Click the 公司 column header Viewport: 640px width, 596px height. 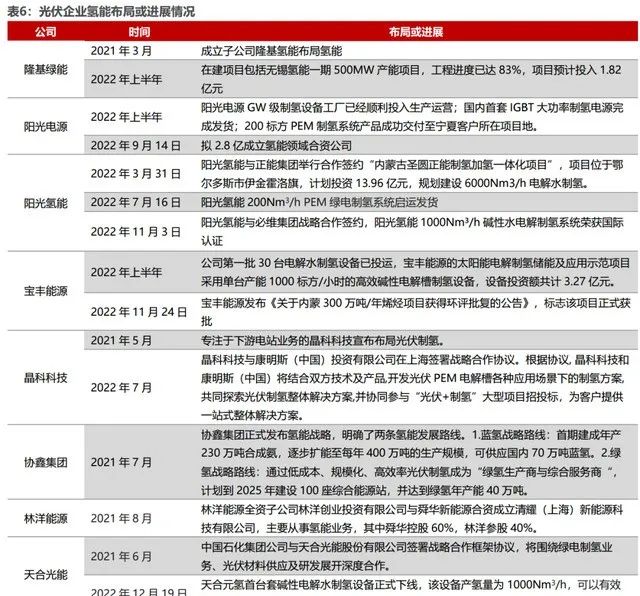(45, 32)
